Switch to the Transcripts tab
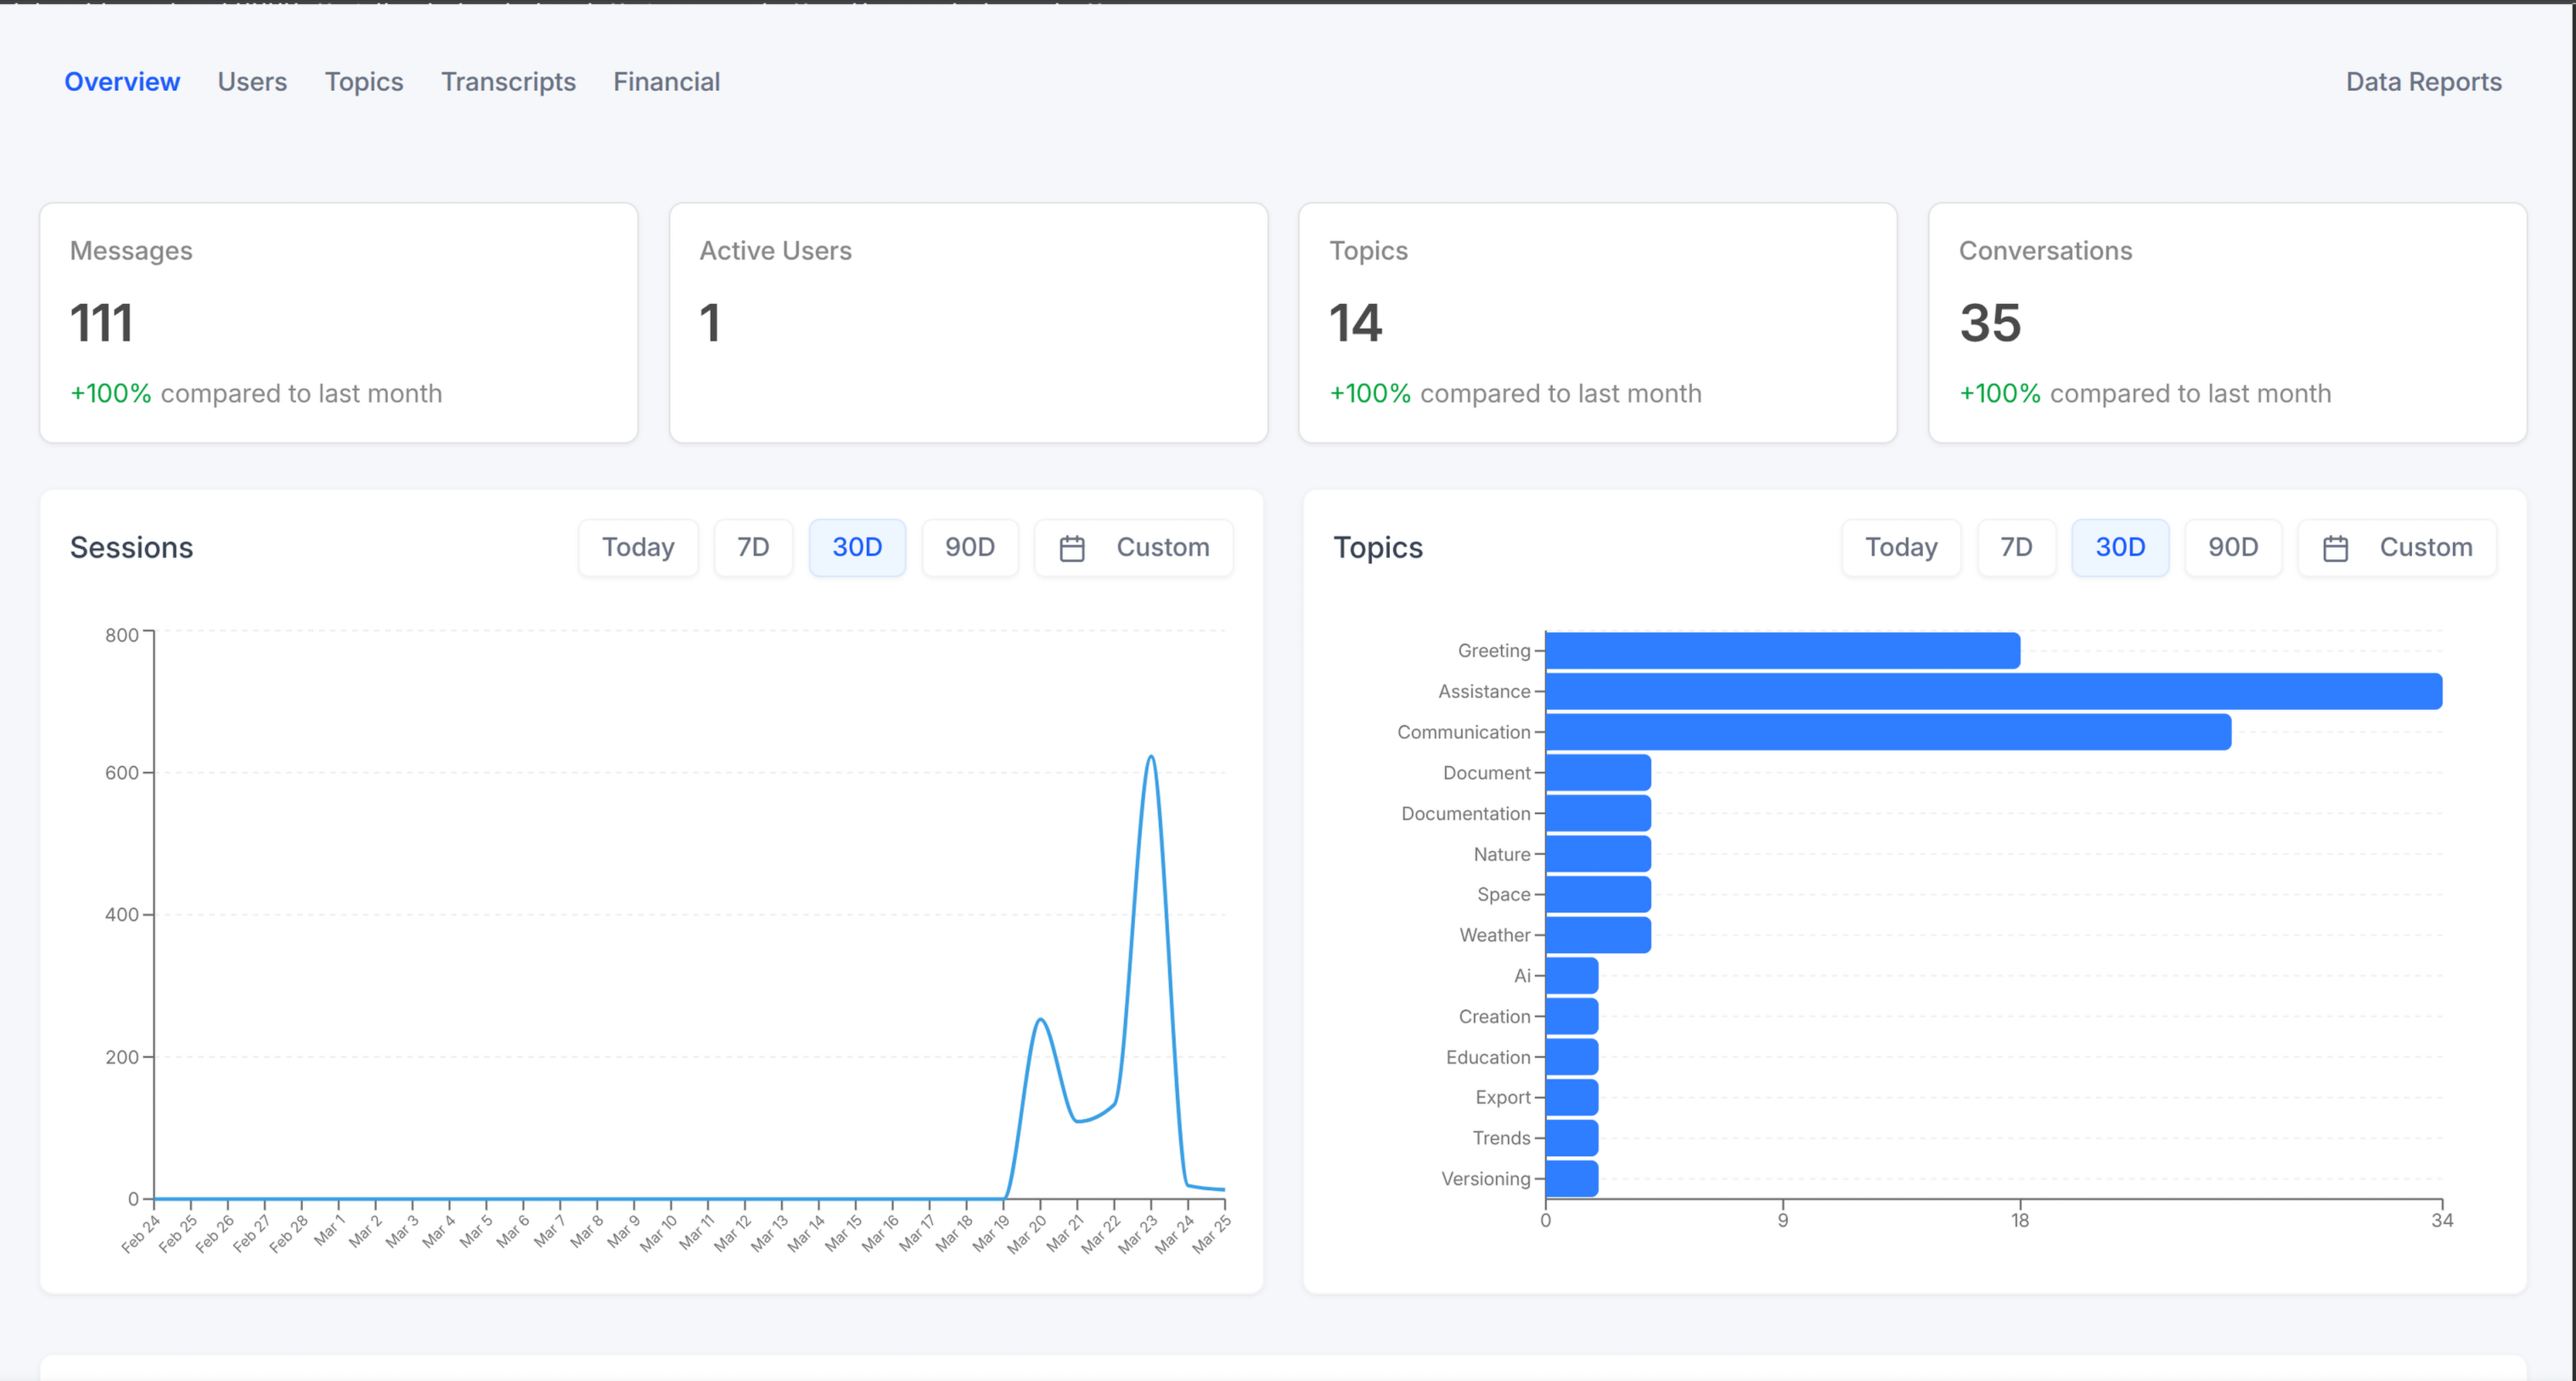 508,82
